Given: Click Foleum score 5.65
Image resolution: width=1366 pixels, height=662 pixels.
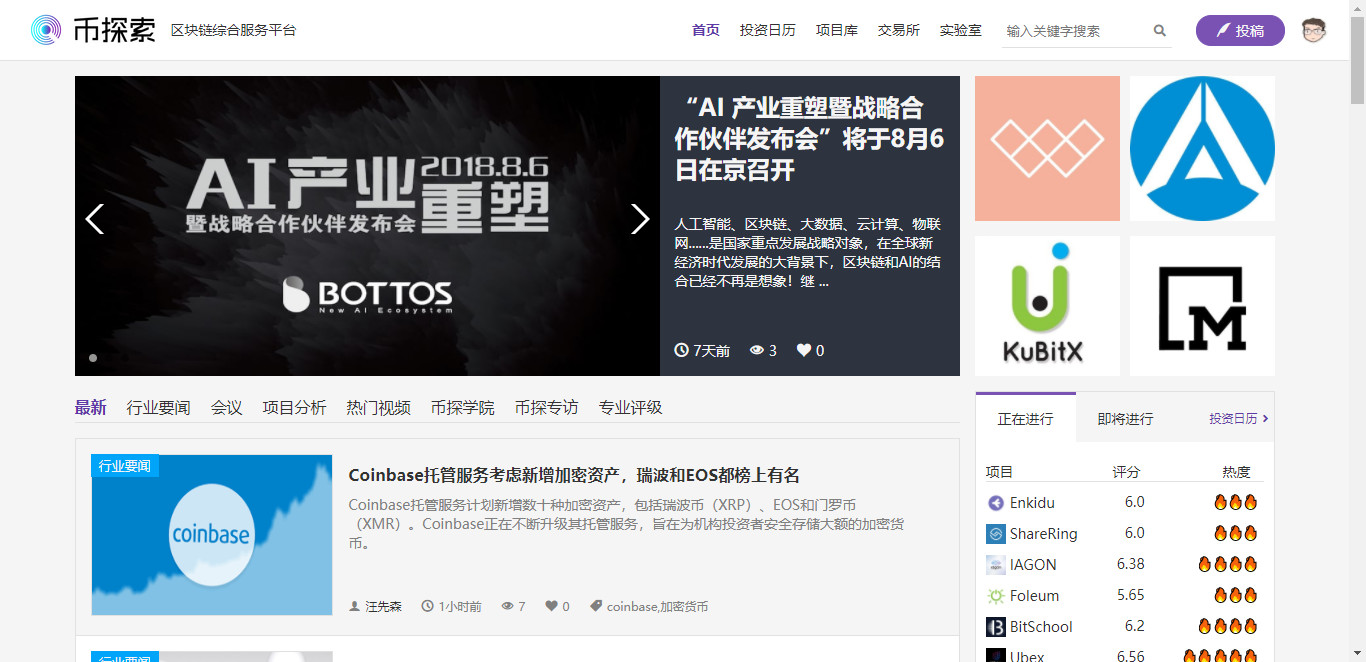Looking at the screenshot, I should 1131,595.
